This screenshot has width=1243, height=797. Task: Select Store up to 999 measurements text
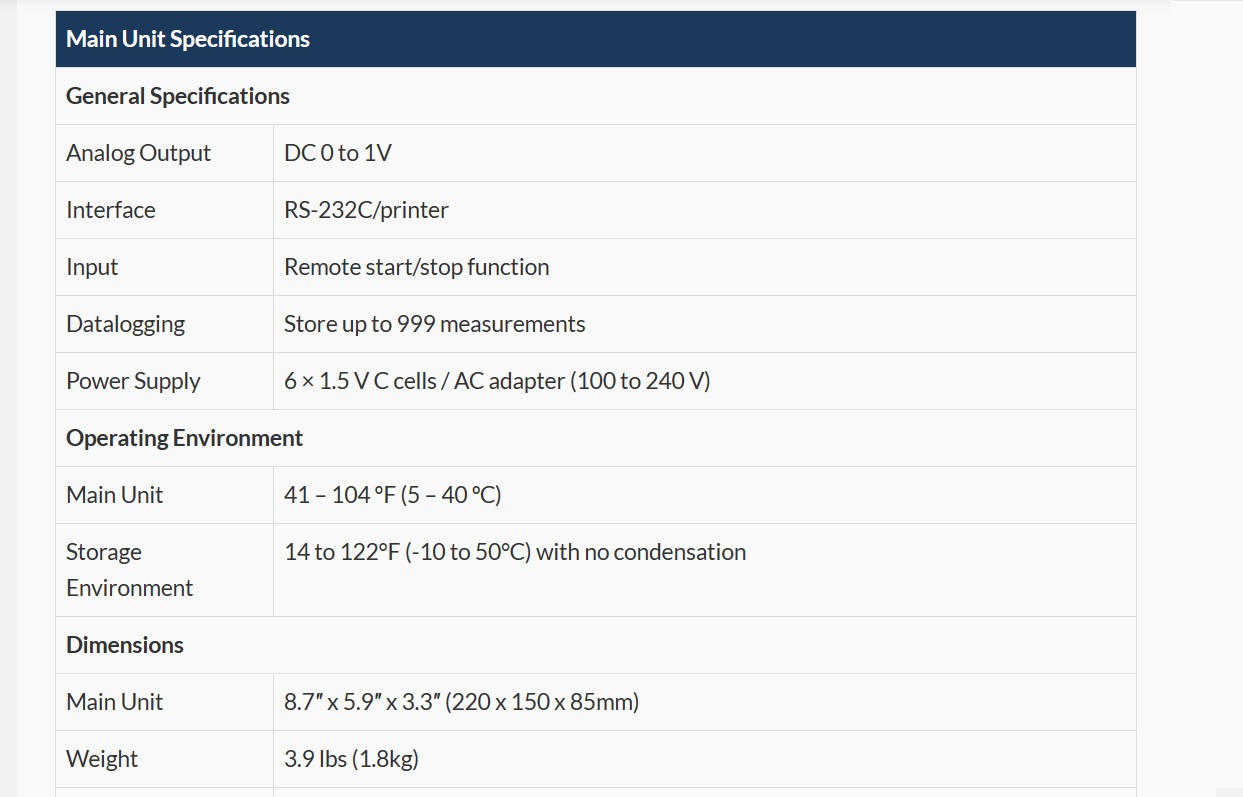[x=435, y=324]
